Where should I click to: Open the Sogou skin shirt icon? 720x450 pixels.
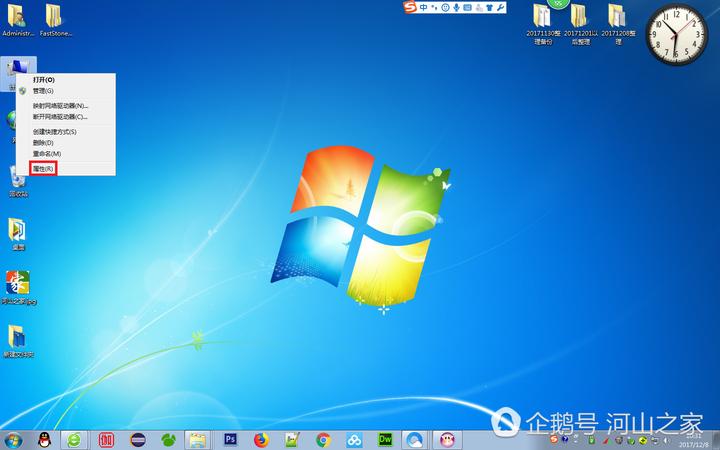[489, 7]
